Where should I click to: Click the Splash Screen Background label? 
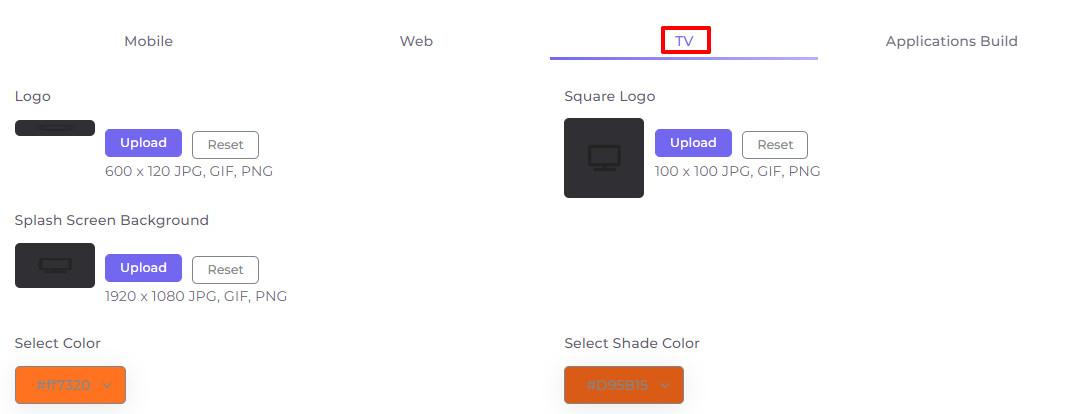(x=112, y=221)
